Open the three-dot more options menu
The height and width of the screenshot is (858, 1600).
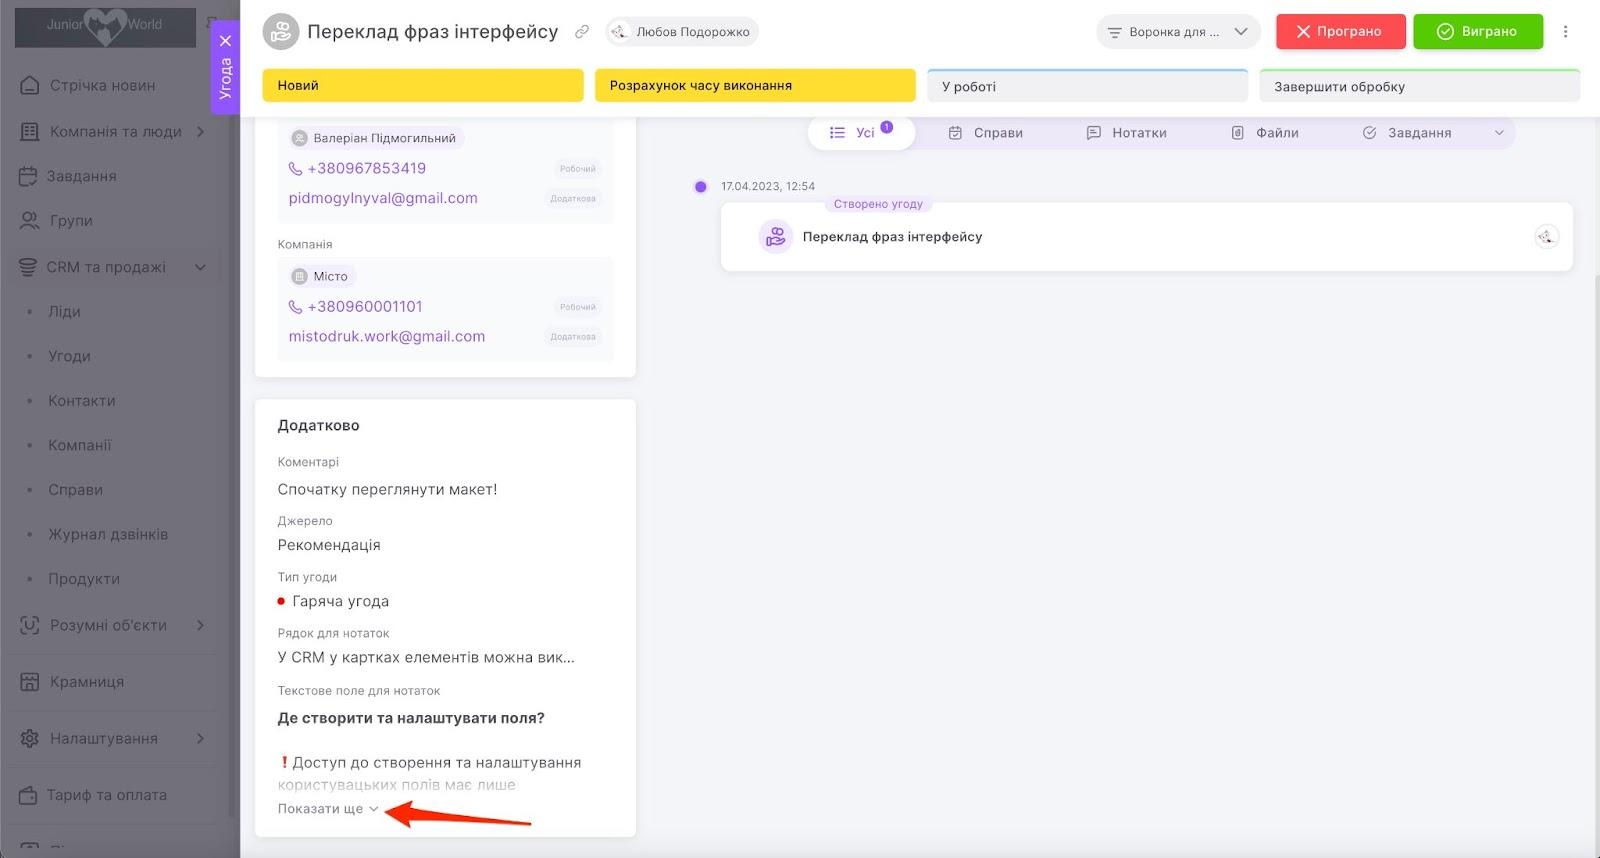click(1566, 32)
